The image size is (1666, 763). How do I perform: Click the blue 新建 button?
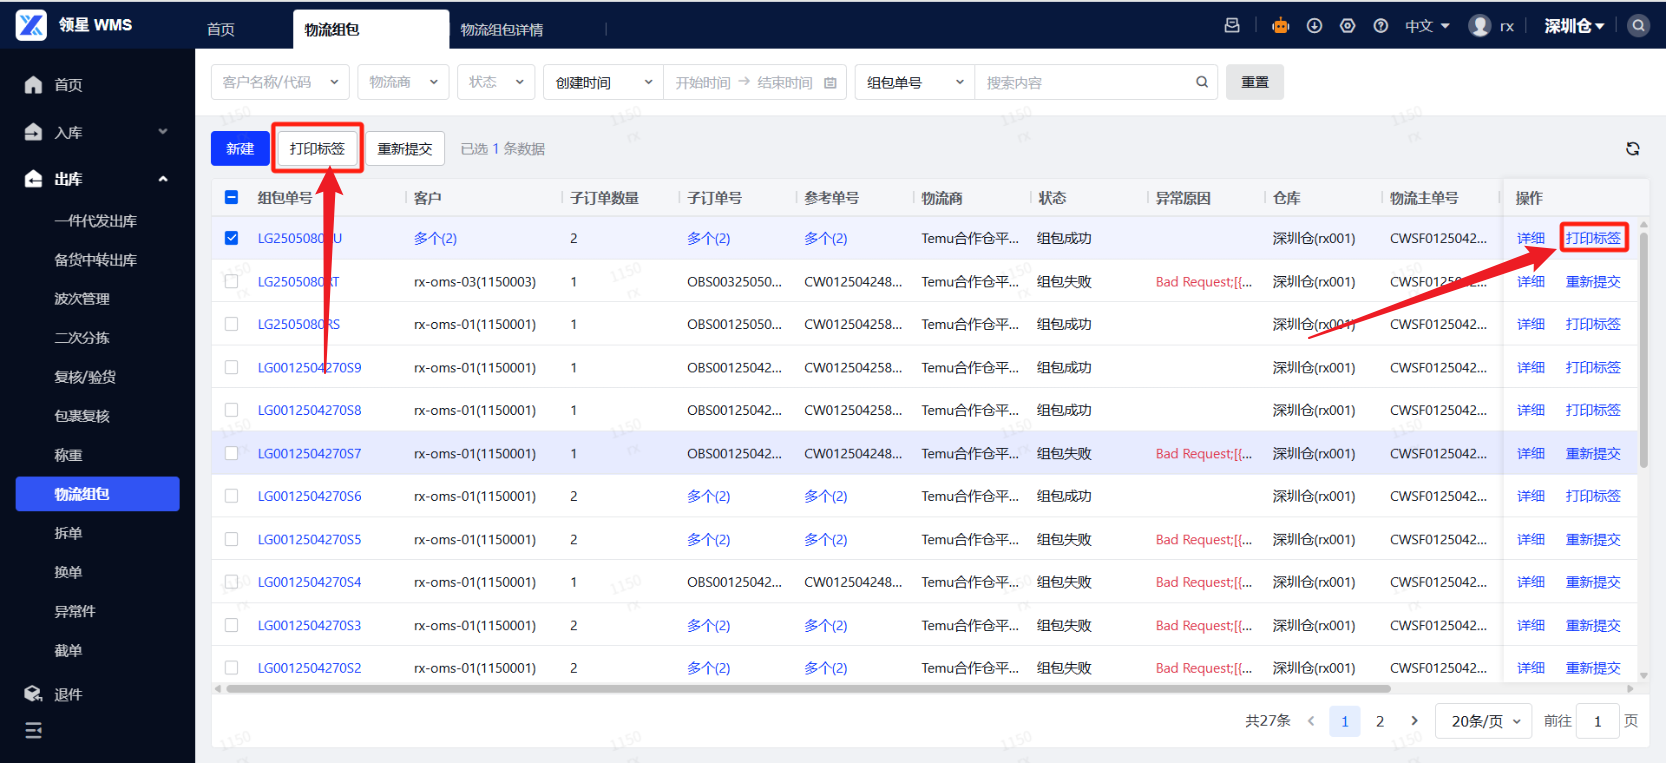pos(240,149)
